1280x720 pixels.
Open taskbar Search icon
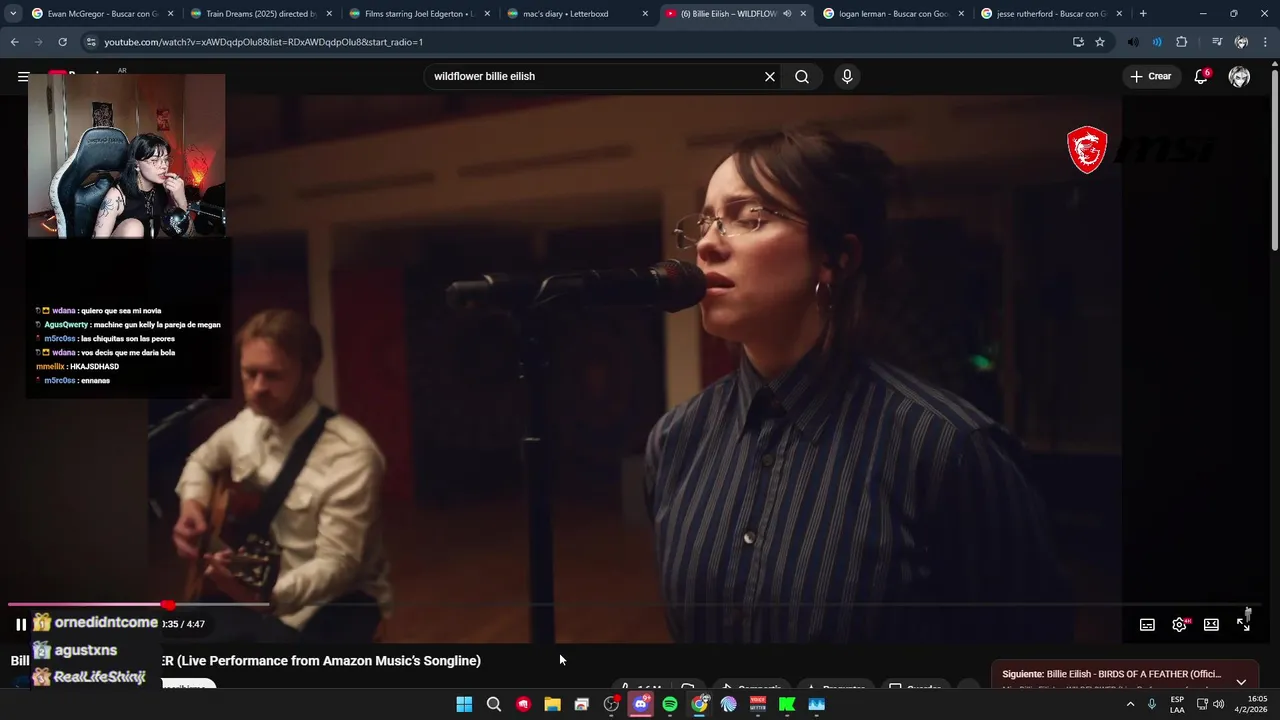(493, 704)
